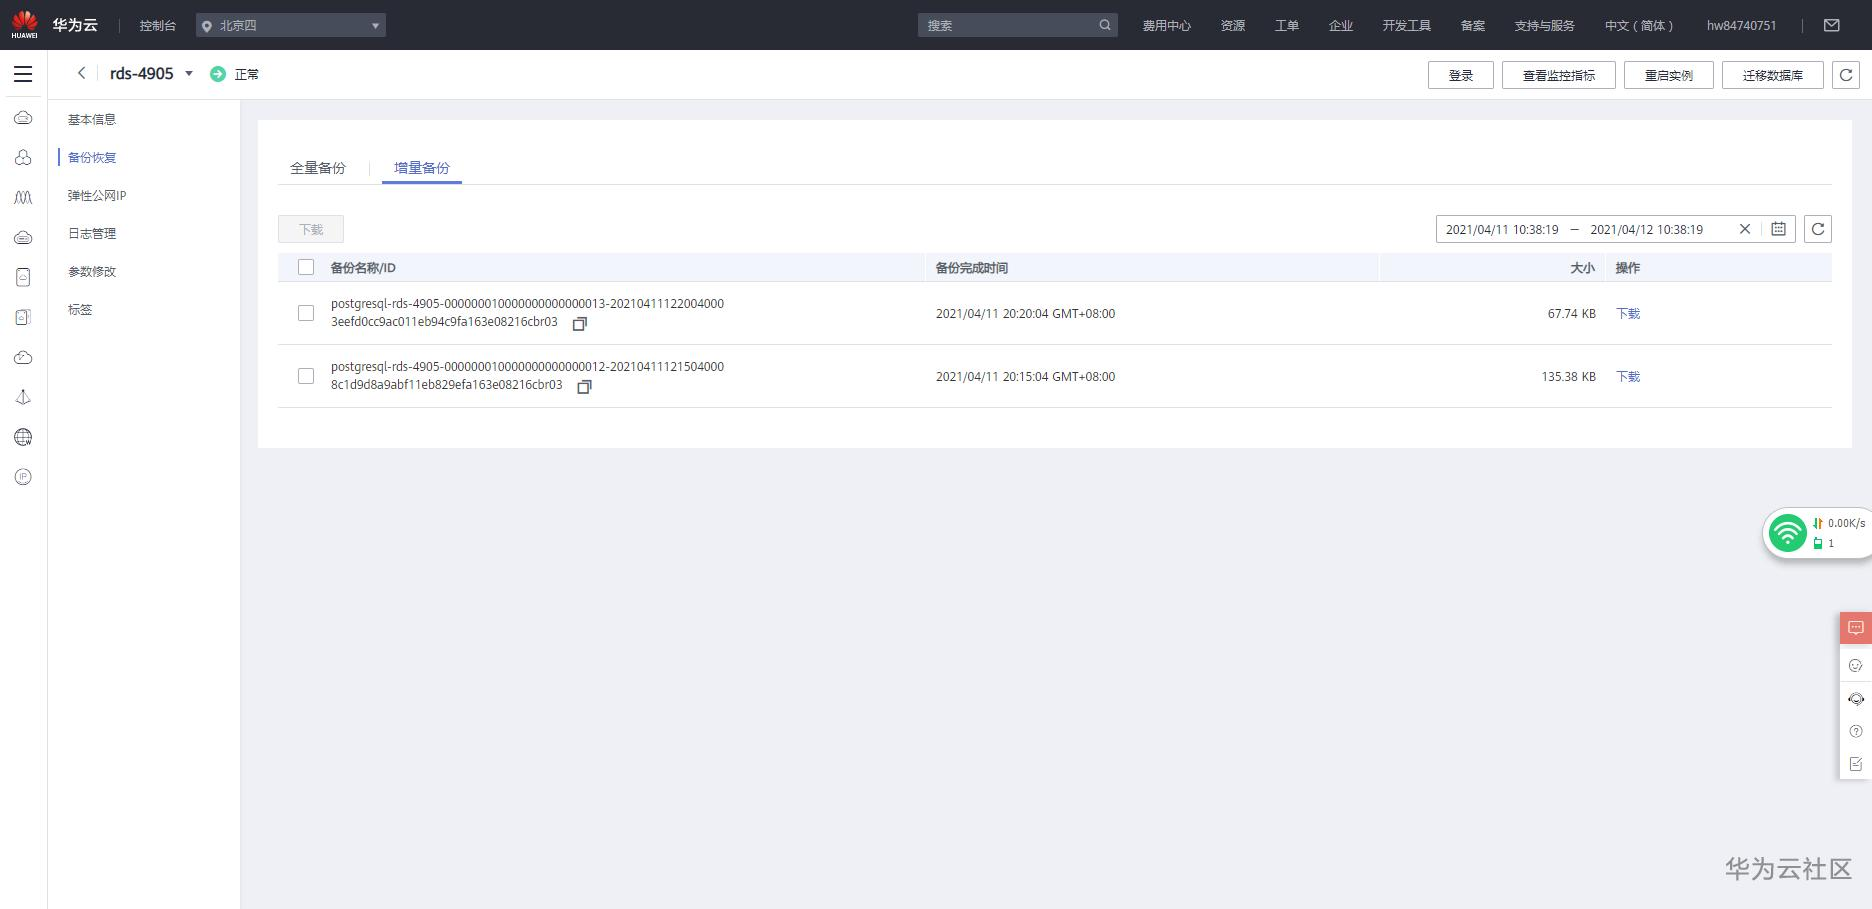Open the hamburger service list menu
The width and height of the screenshot is (1872, 909).
23,74
